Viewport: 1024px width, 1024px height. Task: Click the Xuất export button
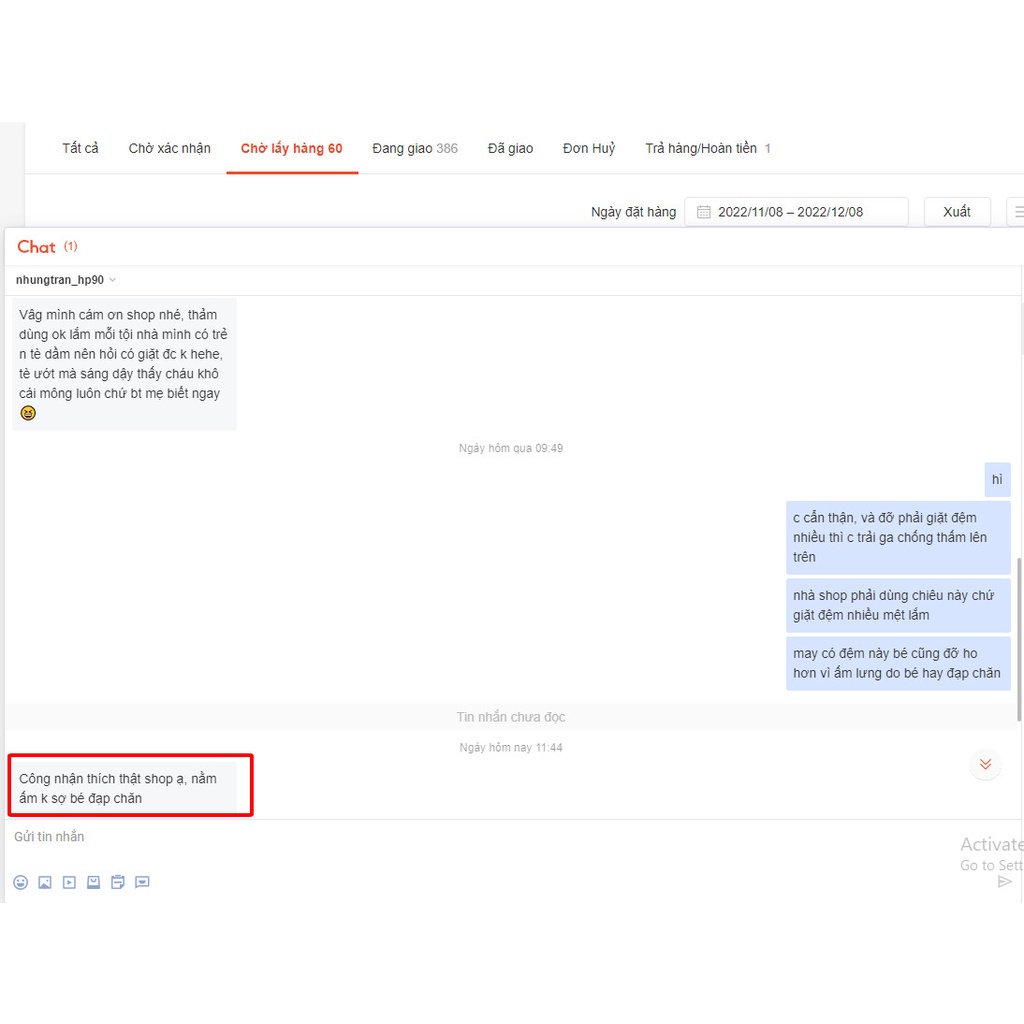click(x=957, y=212)
